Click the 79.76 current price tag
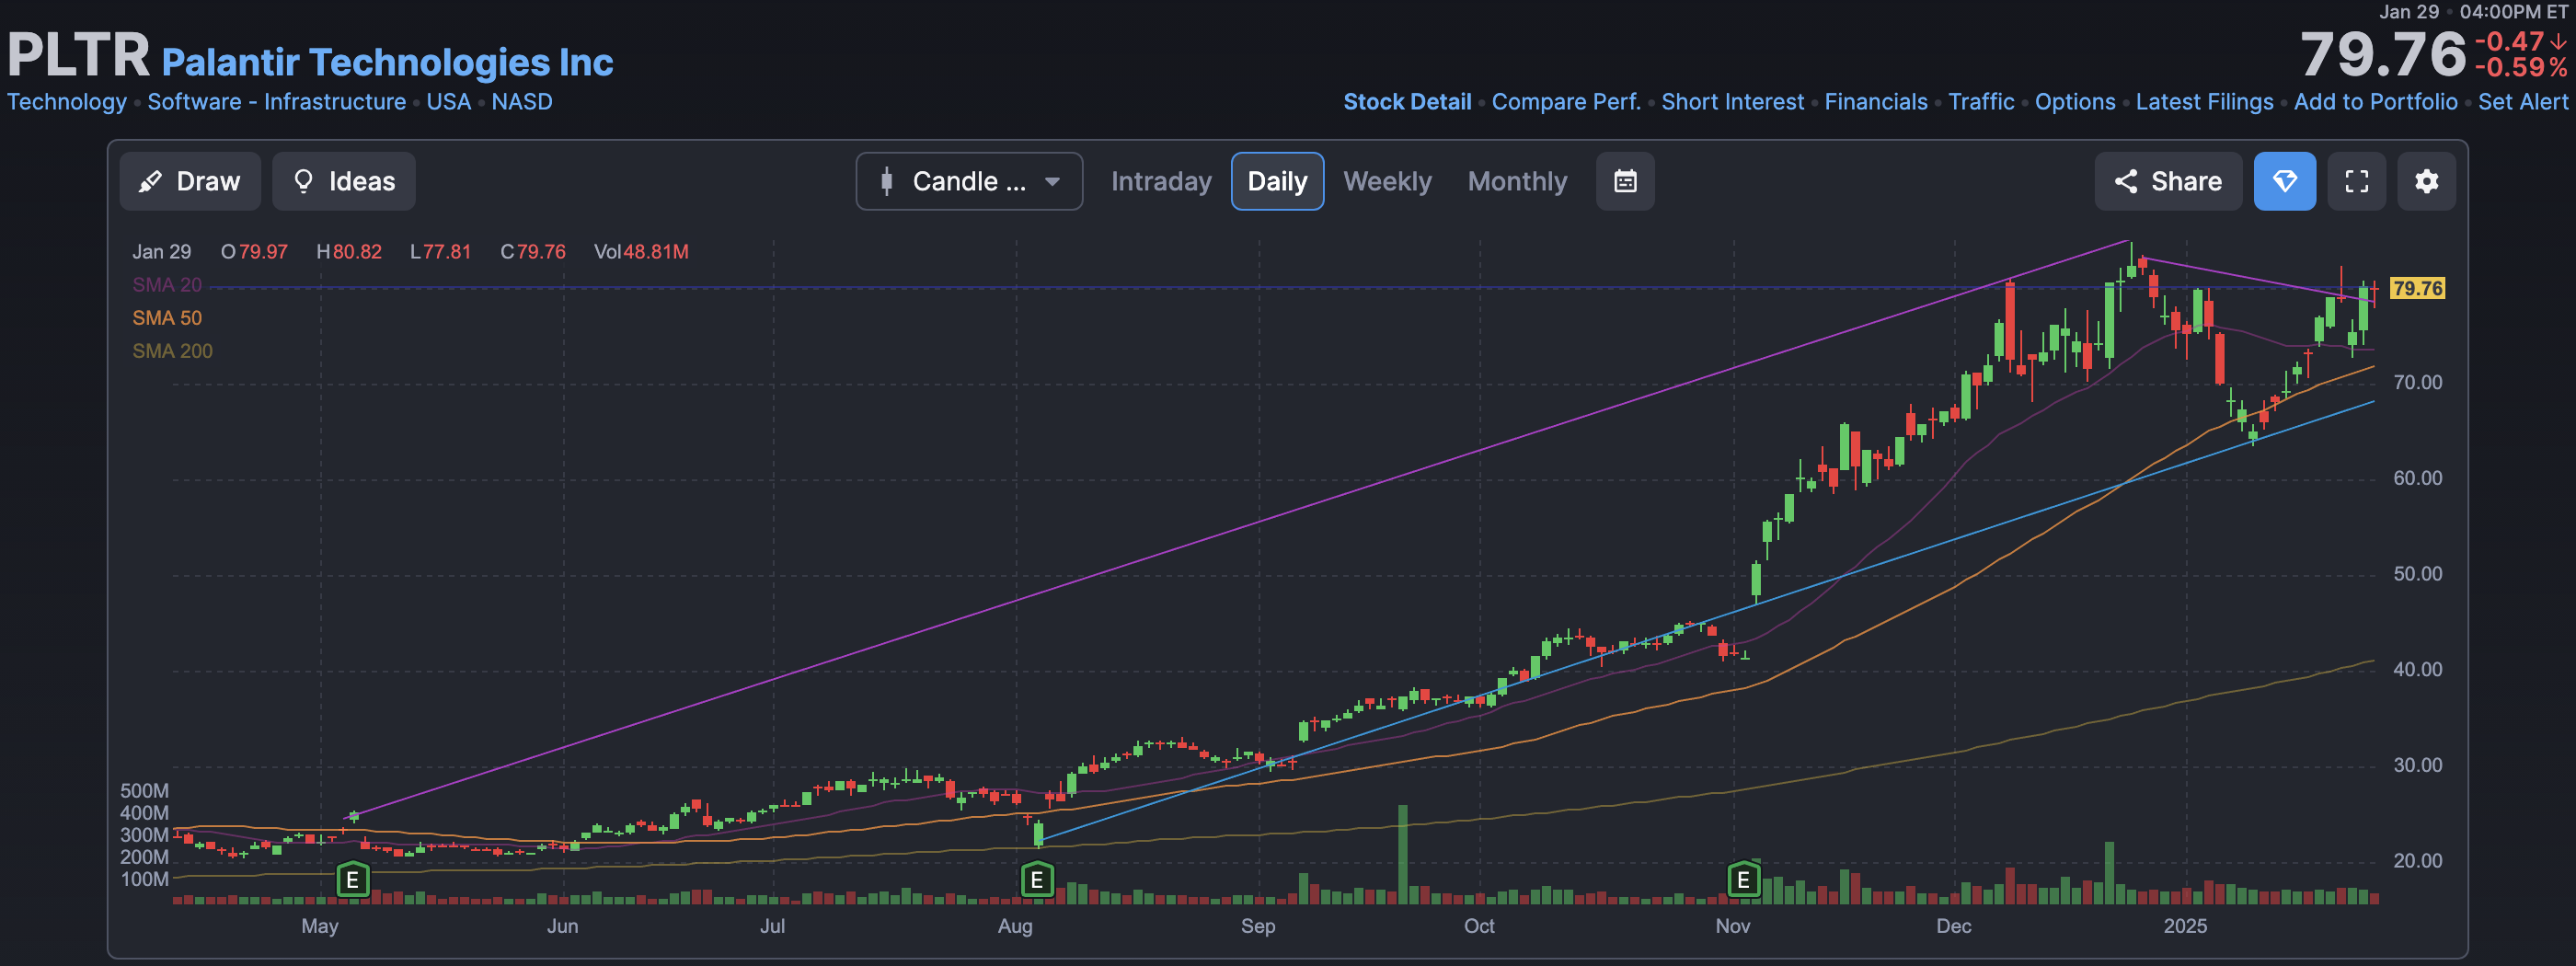The image size is (2576, 966). pyautogui.click(x=2417, y=289)
